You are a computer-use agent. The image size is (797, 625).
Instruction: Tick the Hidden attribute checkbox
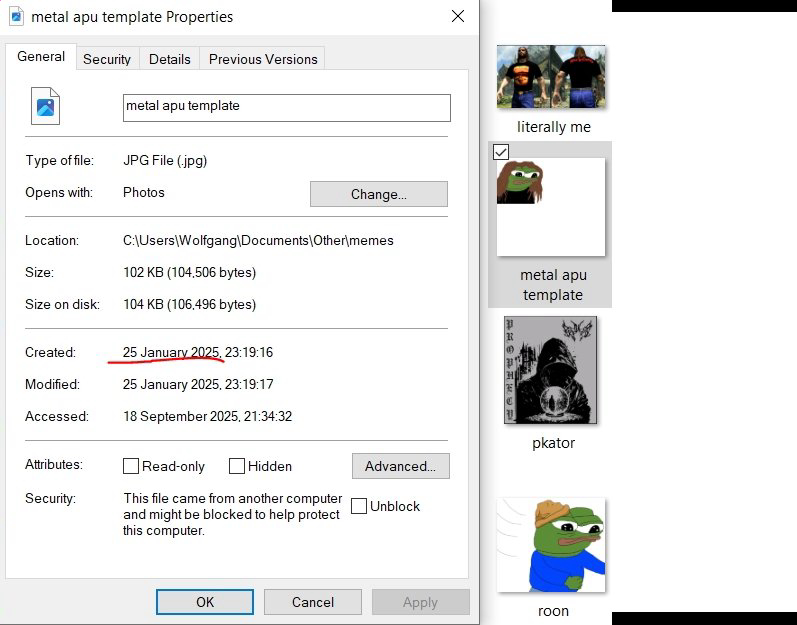237,466
